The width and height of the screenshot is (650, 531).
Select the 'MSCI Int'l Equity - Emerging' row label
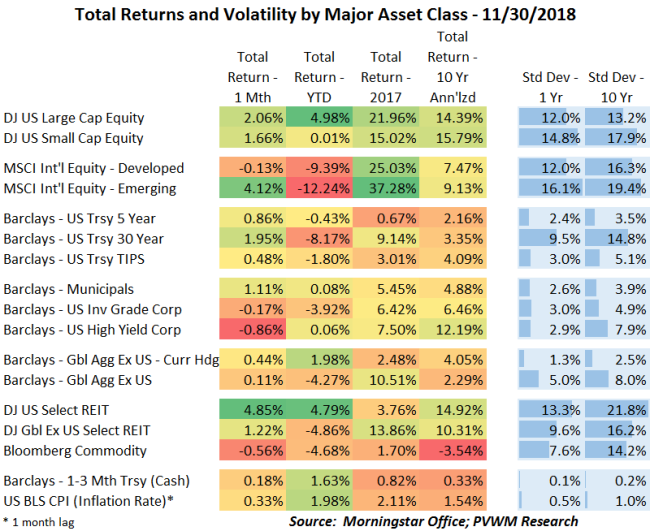point(90,188)
